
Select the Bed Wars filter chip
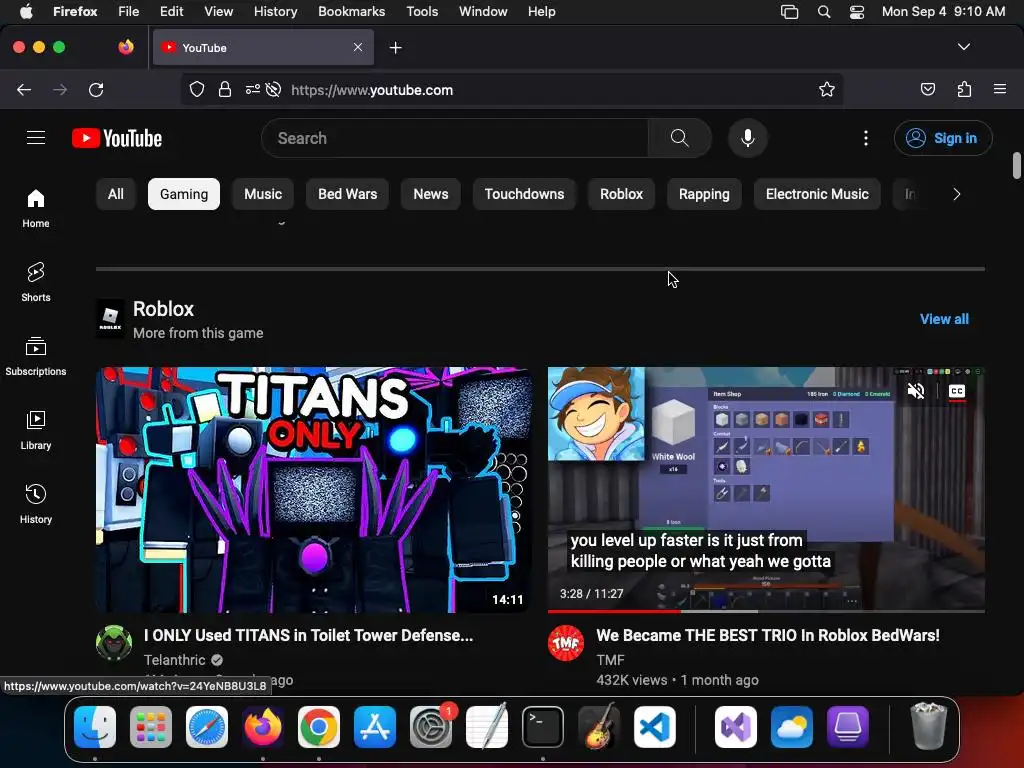tap(347, 194)
